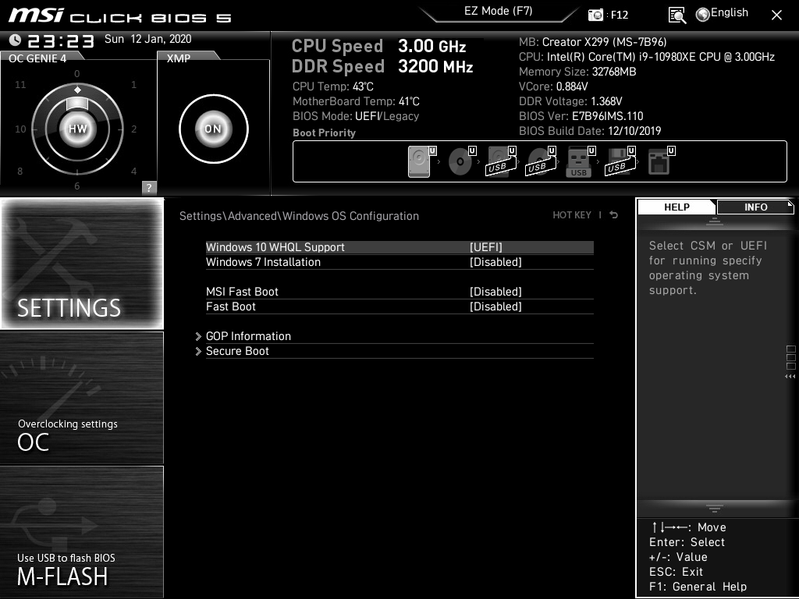Open the OC overclocking settings section
Viewport: 799px width, 599px height.
tap(82, 398)
